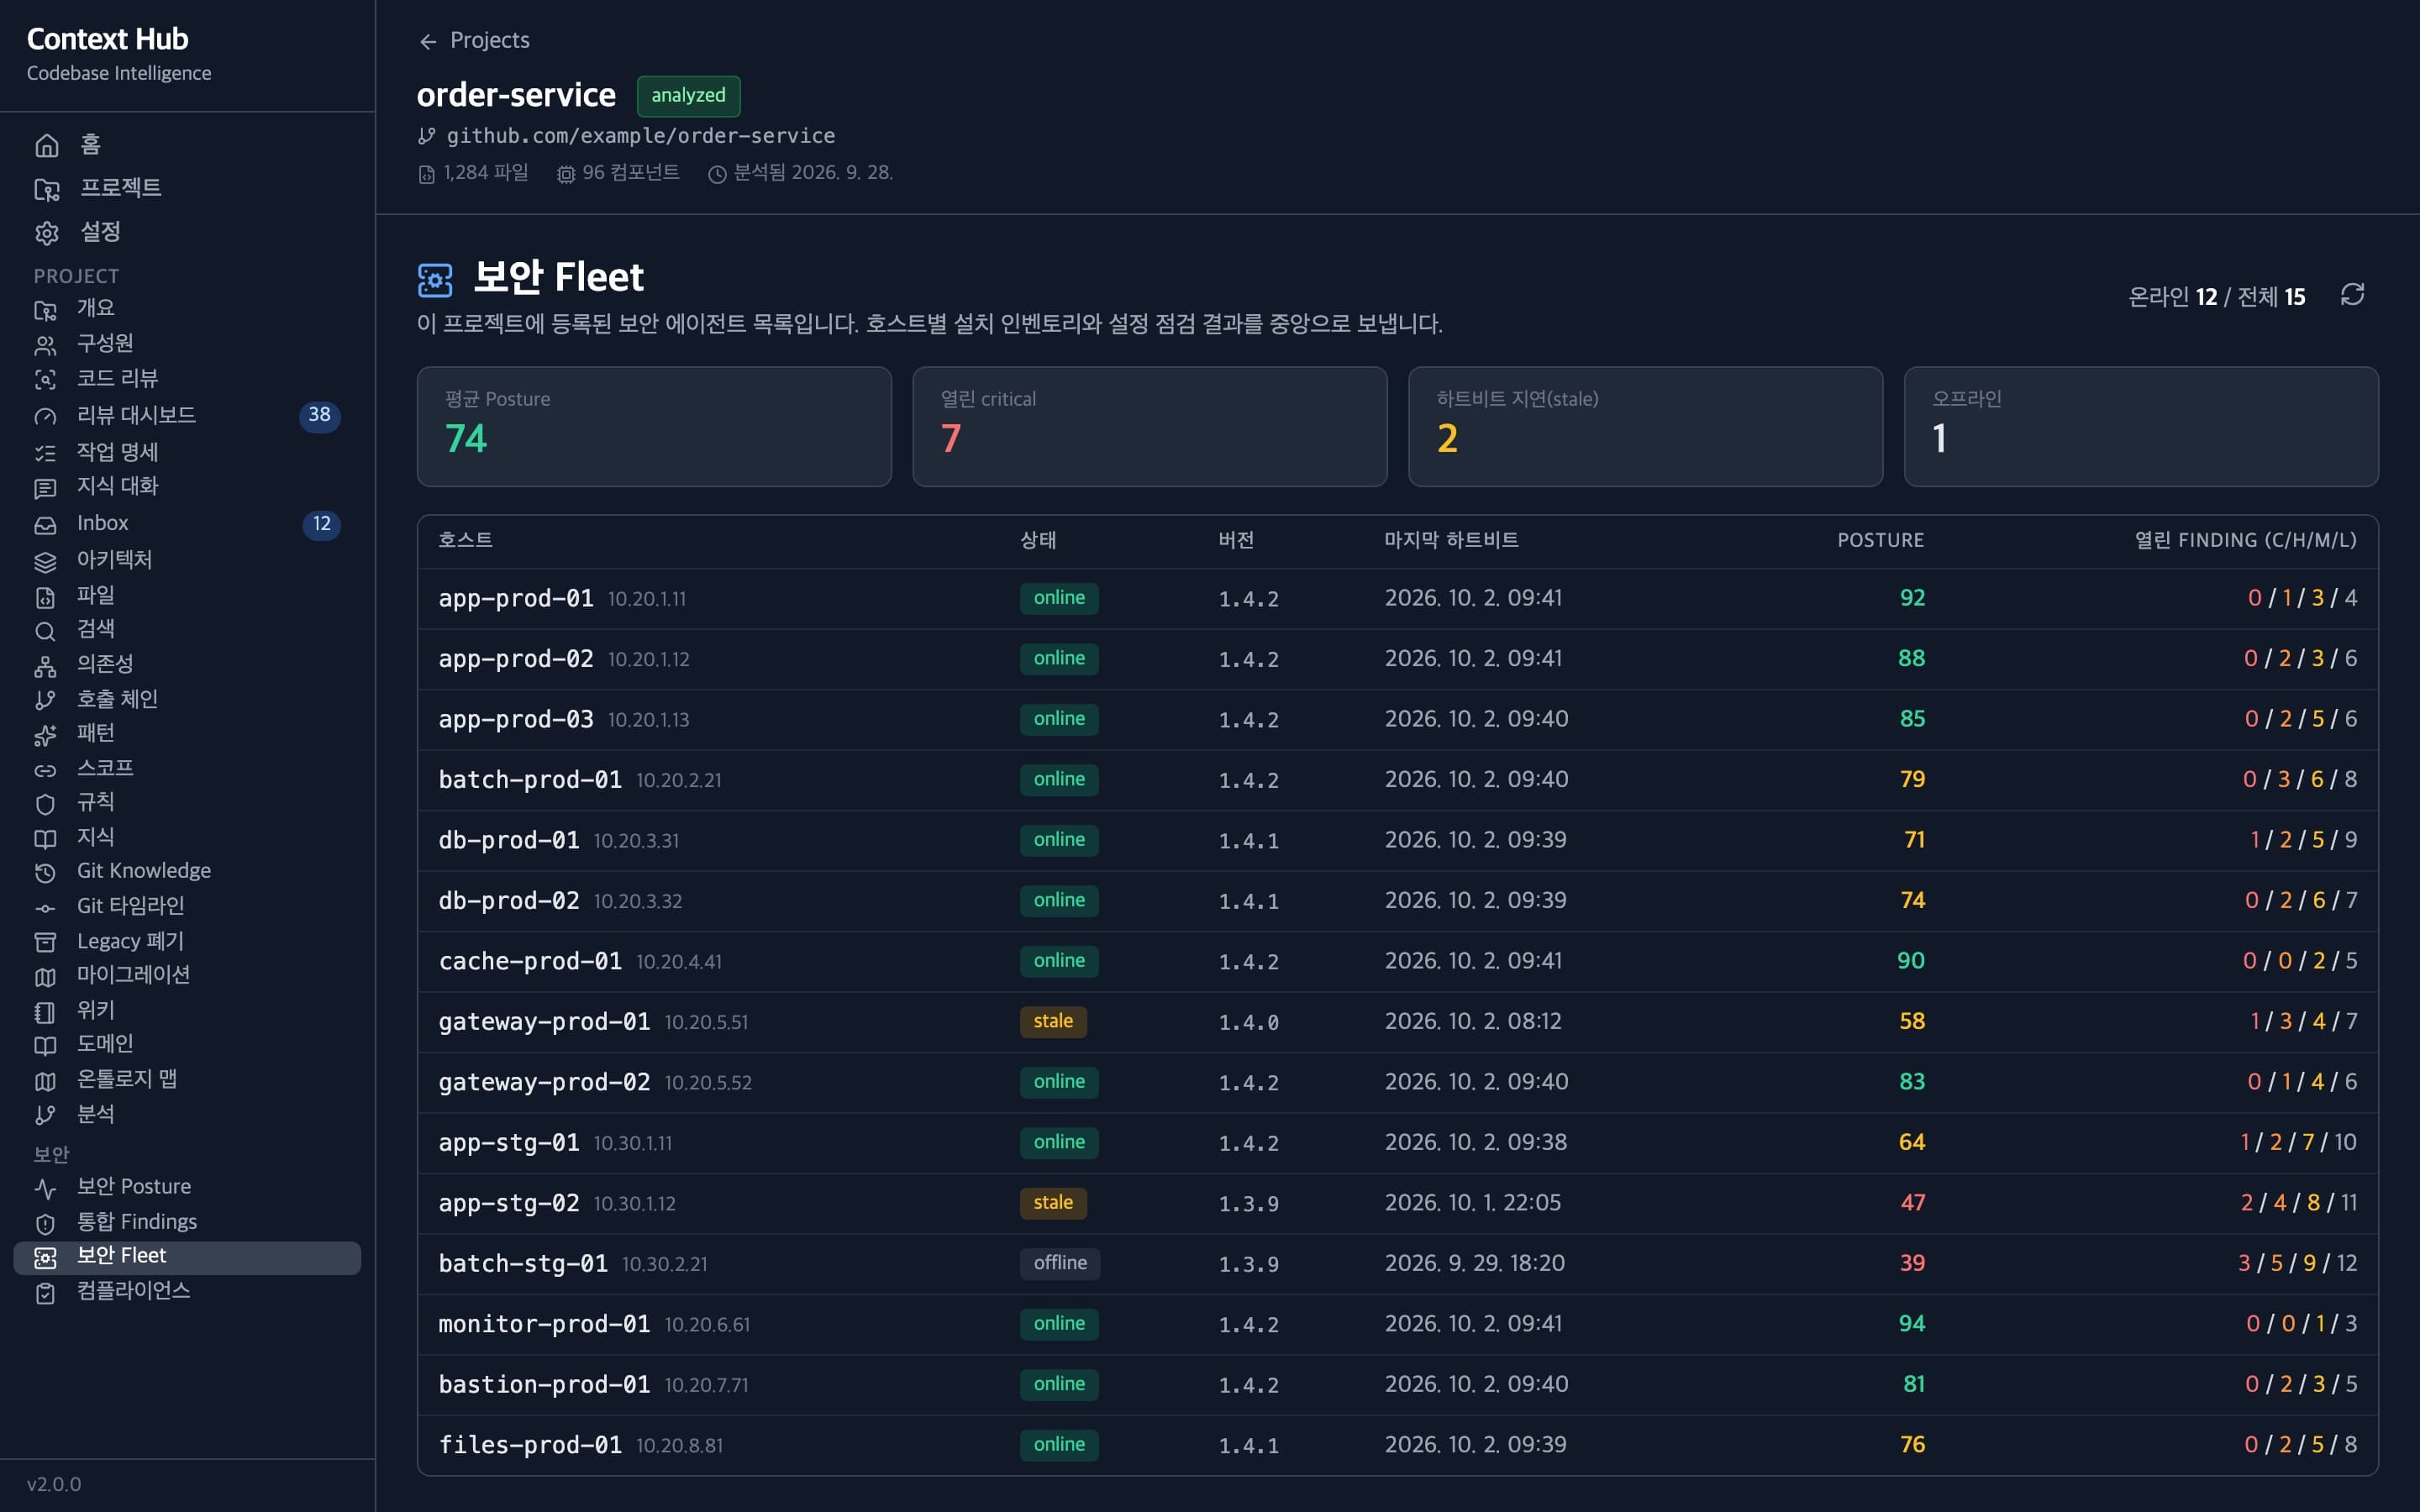Click the 열린 critical summary card

(1149, 427)
